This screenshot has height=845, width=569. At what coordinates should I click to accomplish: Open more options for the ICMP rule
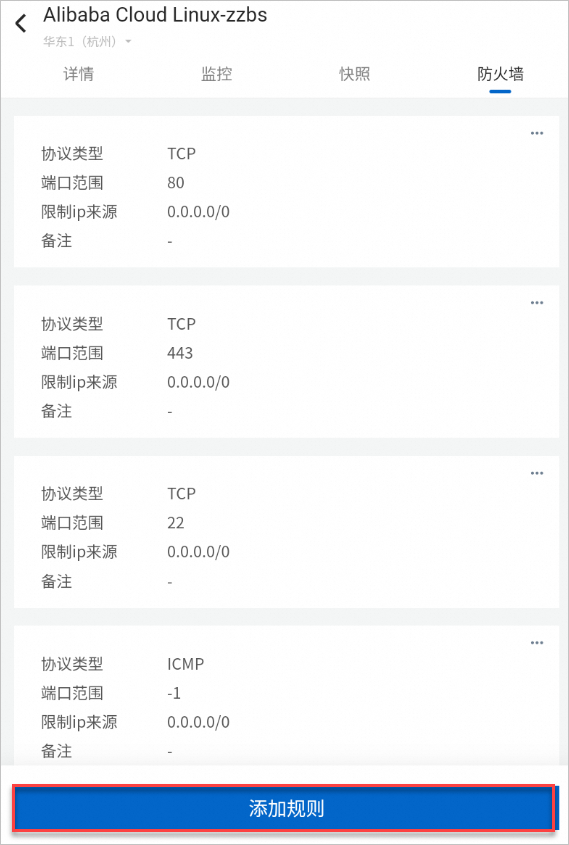[x=537, y=642]
